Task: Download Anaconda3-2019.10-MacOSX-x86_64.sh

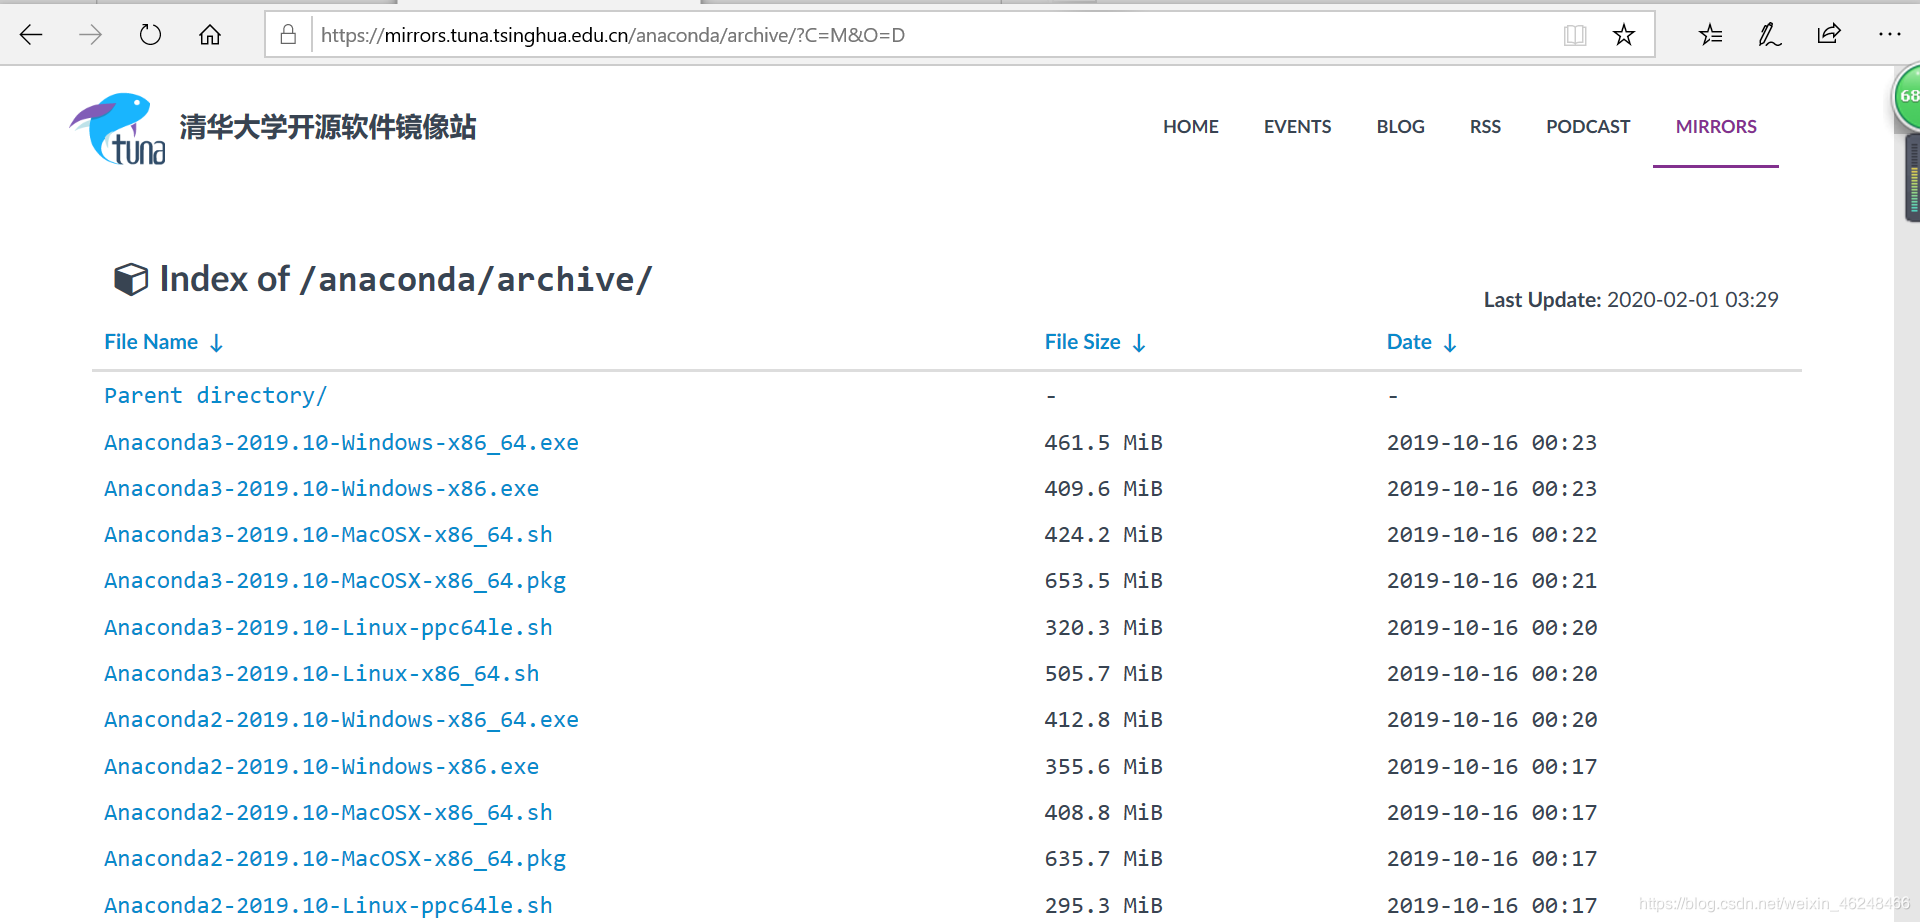Action: pyautogui.click(x=328, y=535)
